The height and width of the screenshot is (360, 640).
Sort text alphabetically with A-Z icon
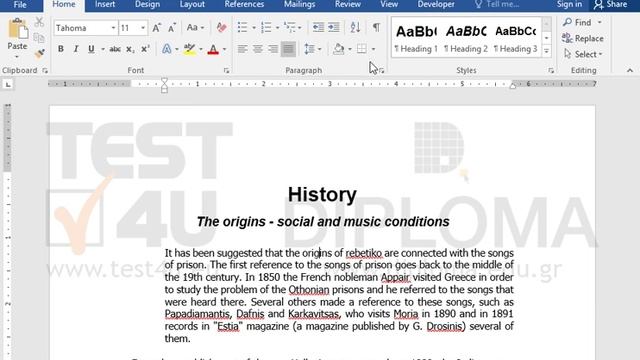(355, 28)
